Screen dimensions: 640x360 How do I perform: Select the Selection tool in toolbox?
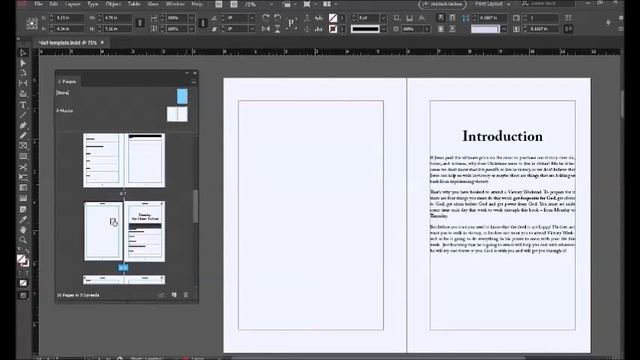(x=23, y=53)
